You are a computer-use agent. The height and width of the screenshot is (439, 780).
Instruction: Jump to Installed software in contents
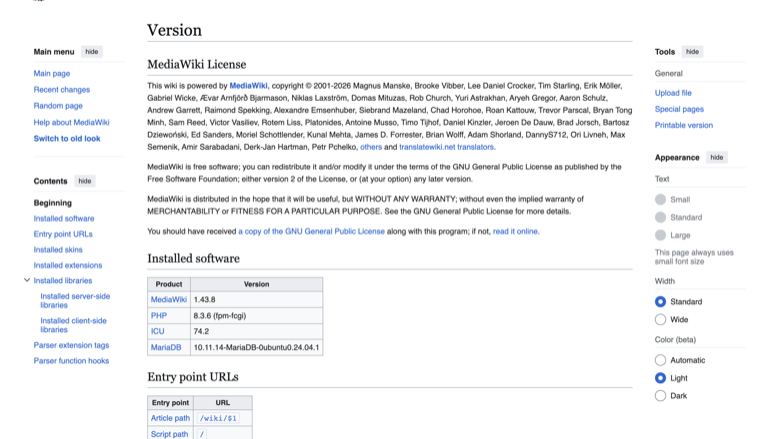(64, 218)
